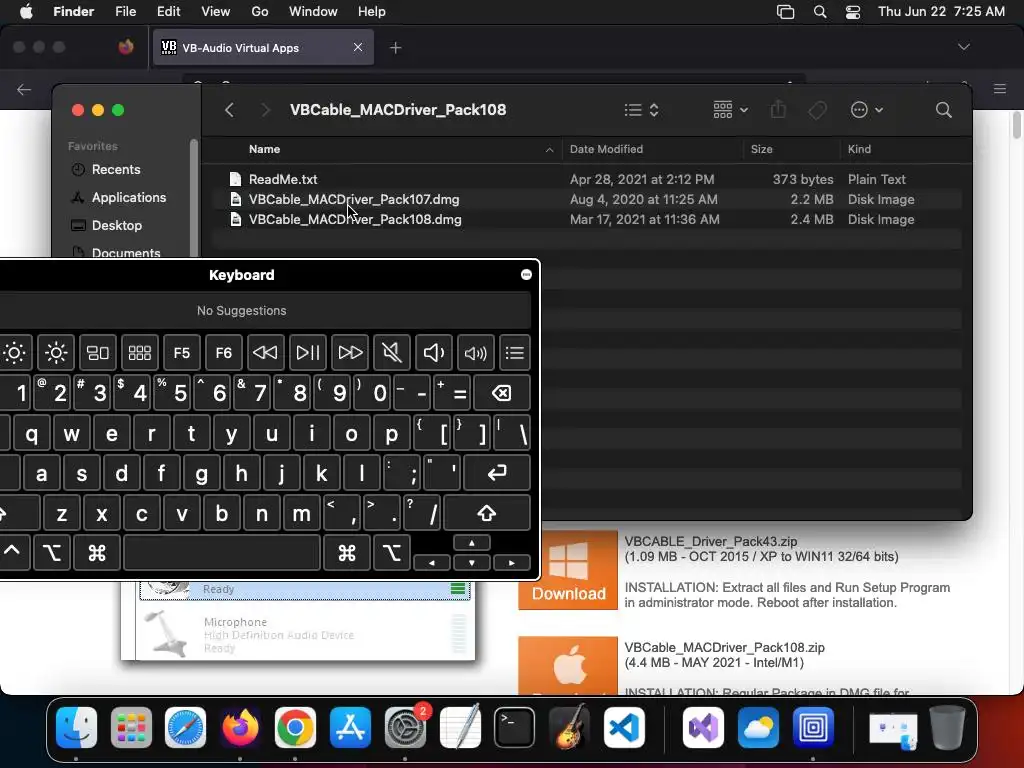Viewport: 1024px width, 768px height.
Task: Open the Go menu
Action: click(260, 12)
